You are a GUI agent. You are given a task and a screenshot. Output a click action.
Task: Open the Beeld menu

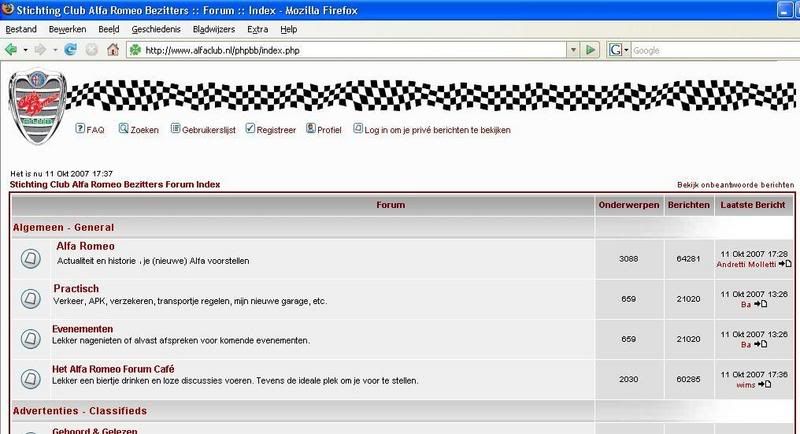pyautogui.click(x=109, y=30)
